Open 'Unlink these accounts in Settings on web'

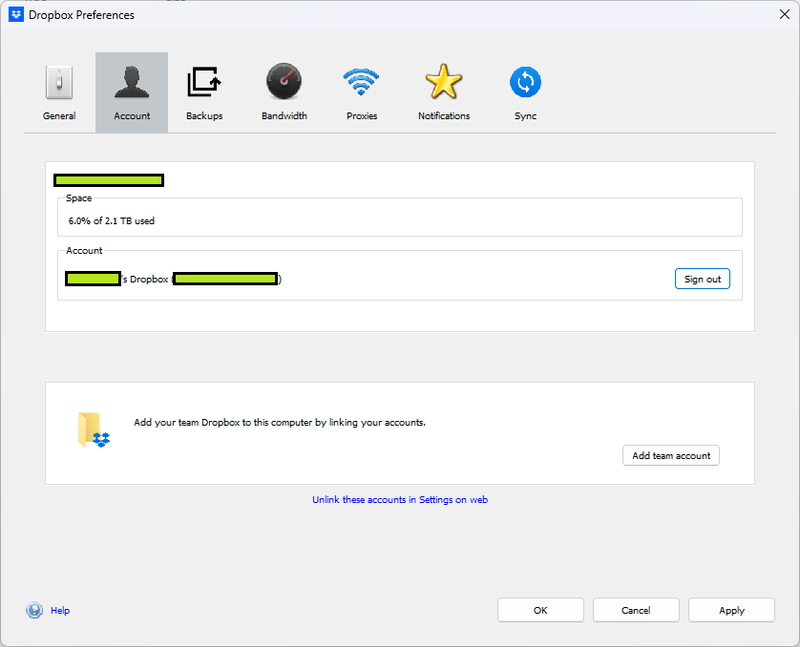tap(400, 500)
